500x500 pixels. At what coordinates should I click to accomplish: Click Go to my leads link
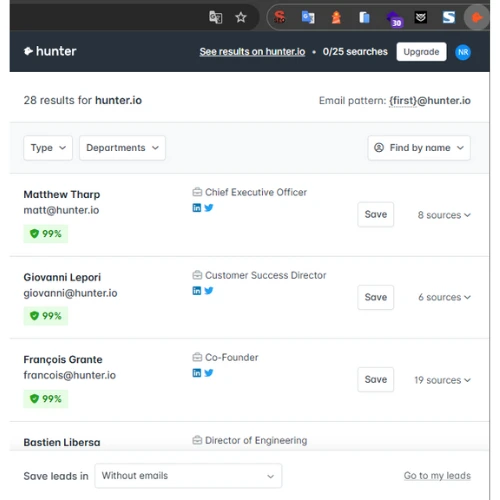(437, 476)
